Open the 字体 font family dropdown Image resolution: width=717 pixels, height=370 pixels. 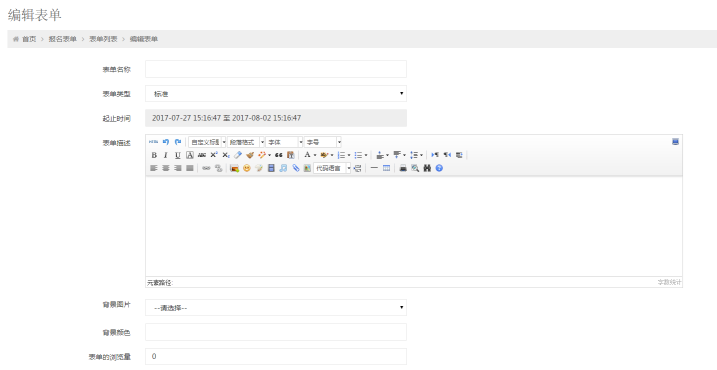pos(284,142)
